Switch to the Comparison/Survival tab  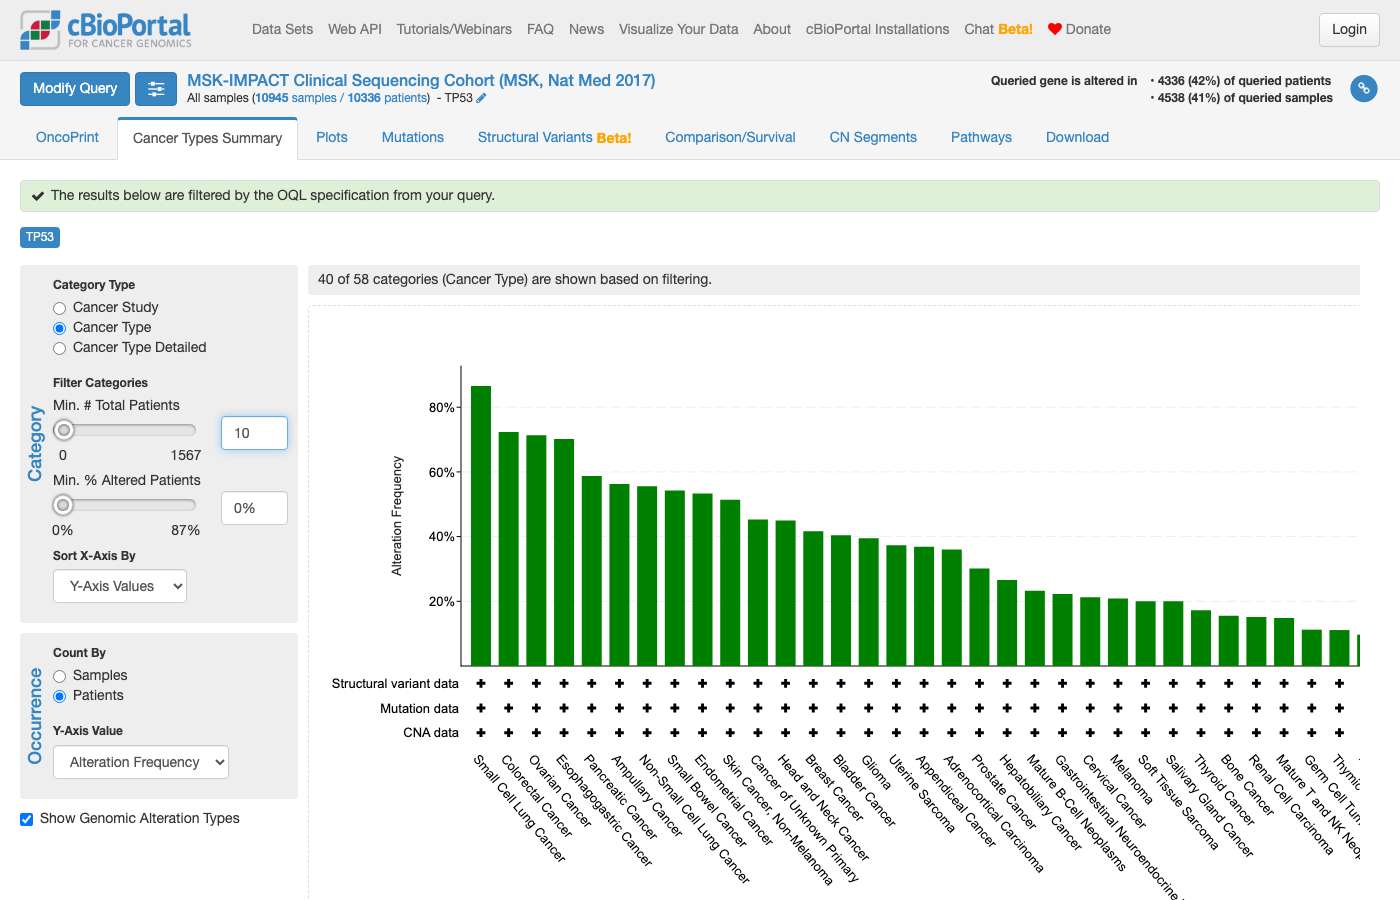tap(730, 137)
